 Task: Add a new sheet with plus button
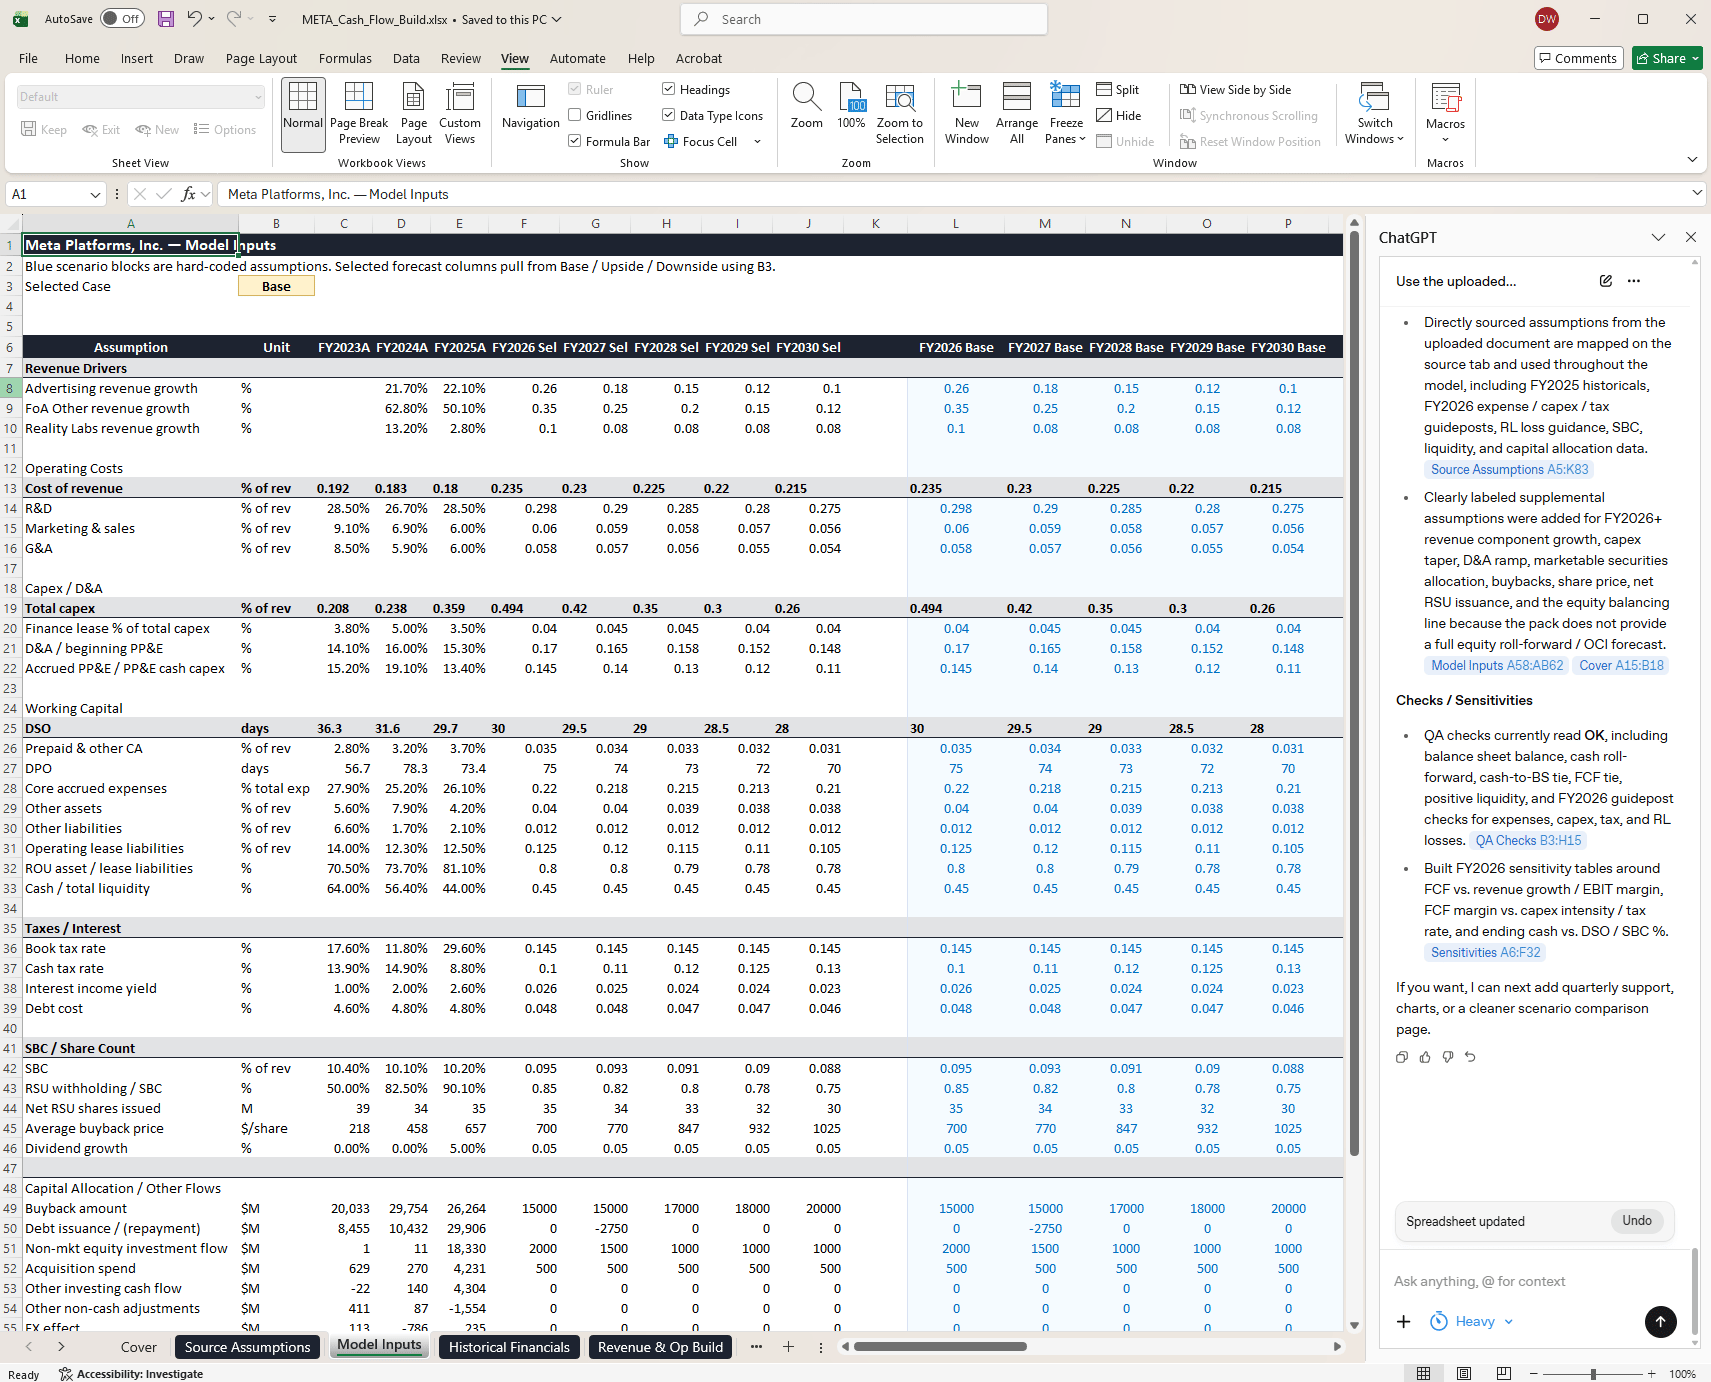(788, 1347)
